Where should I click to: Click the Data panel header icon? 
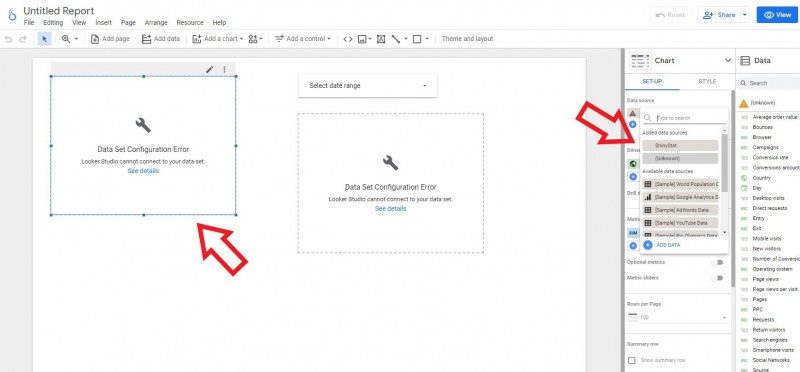[745, 60]
